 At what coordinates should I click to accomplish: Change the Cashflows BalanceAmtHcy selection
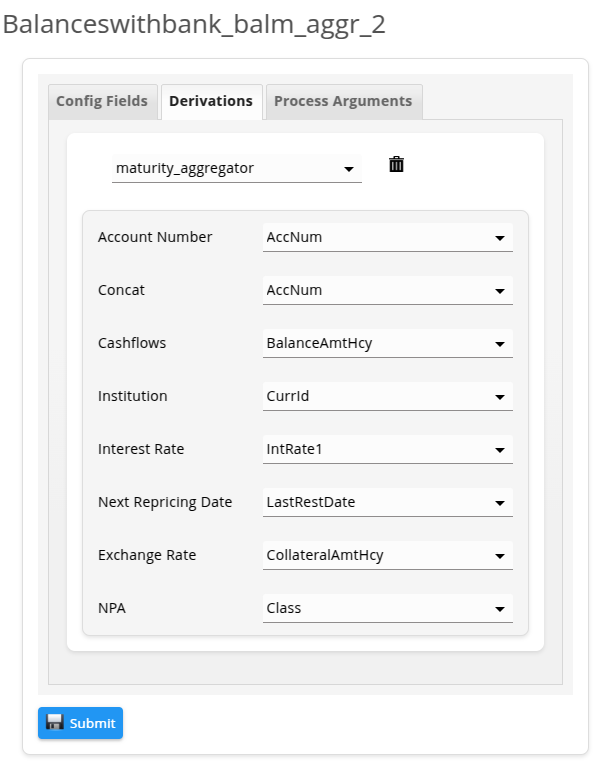[387, 343]
